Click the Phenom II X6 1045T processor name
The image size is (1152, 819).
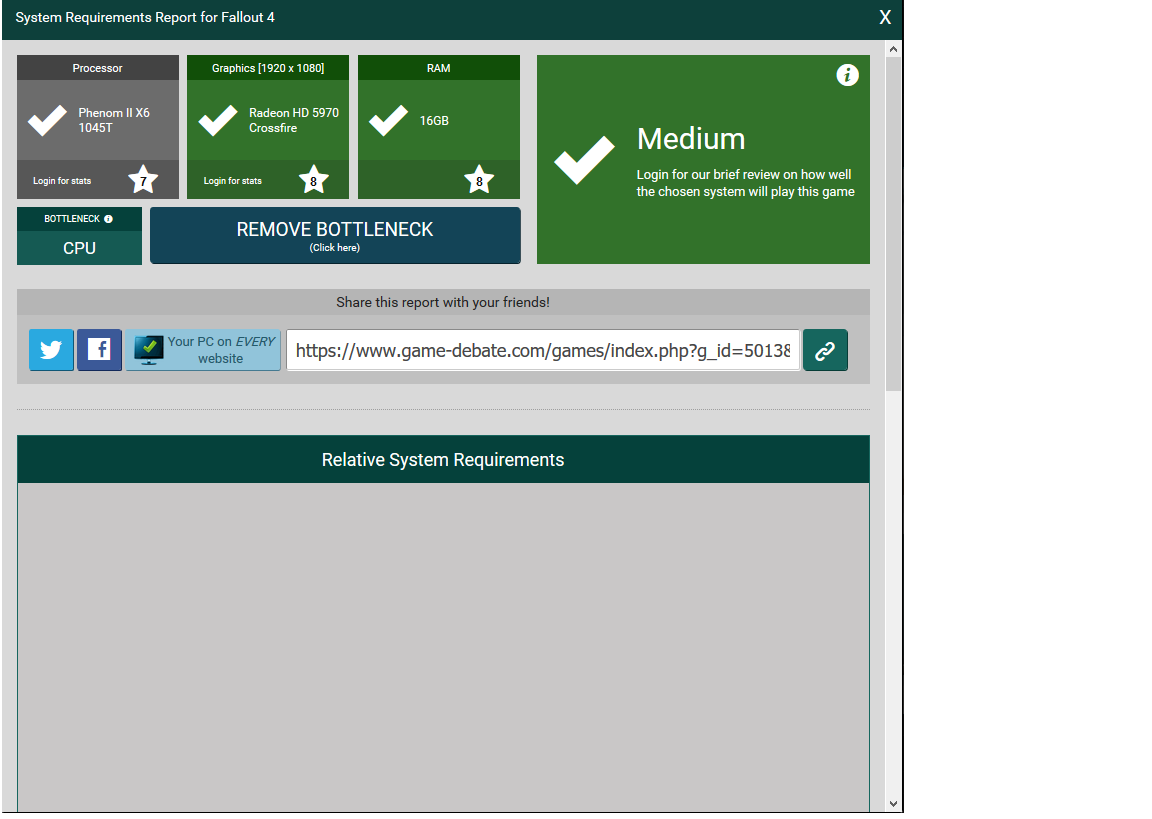[114, 120]
